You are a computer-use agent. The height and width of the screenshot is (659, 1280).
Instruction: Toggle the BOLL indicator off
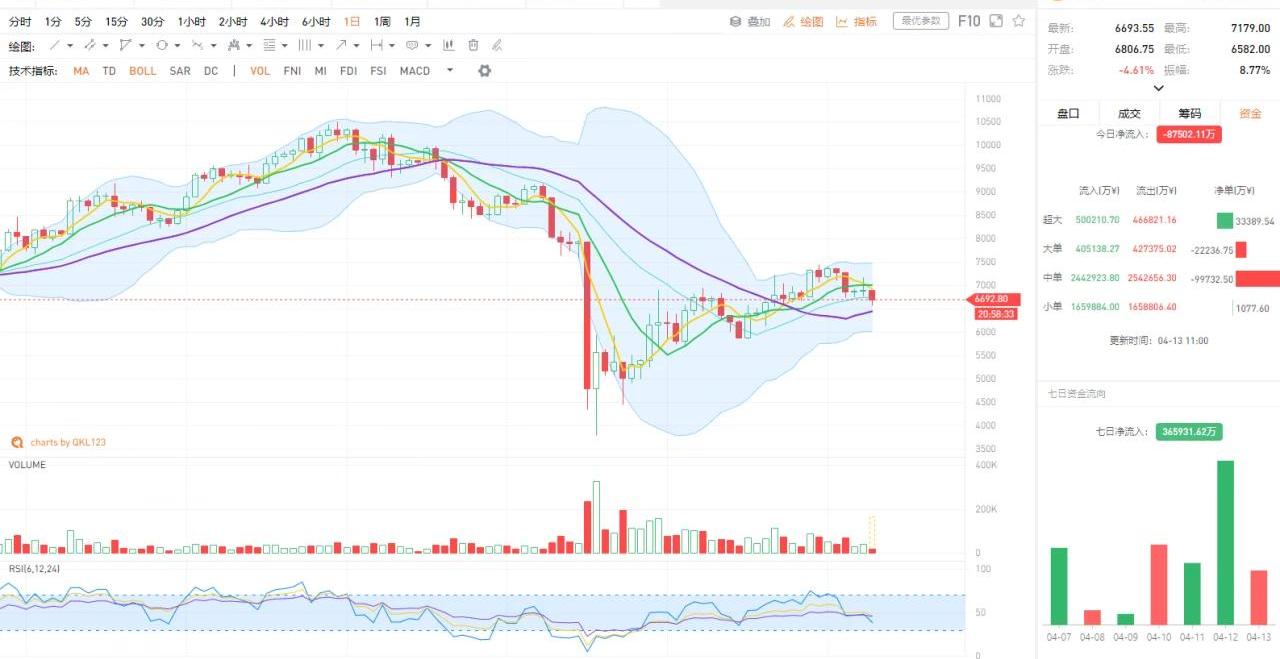(143, 71)
